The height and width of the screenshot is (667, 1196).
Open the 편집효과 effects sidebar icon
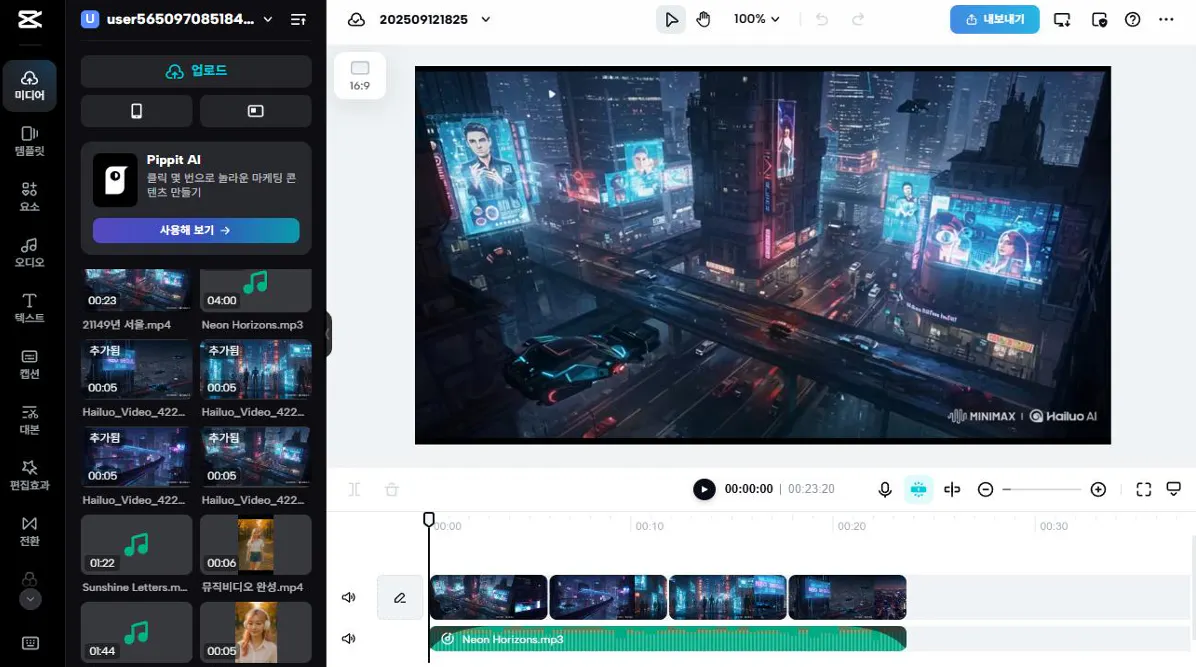(30, 475)
